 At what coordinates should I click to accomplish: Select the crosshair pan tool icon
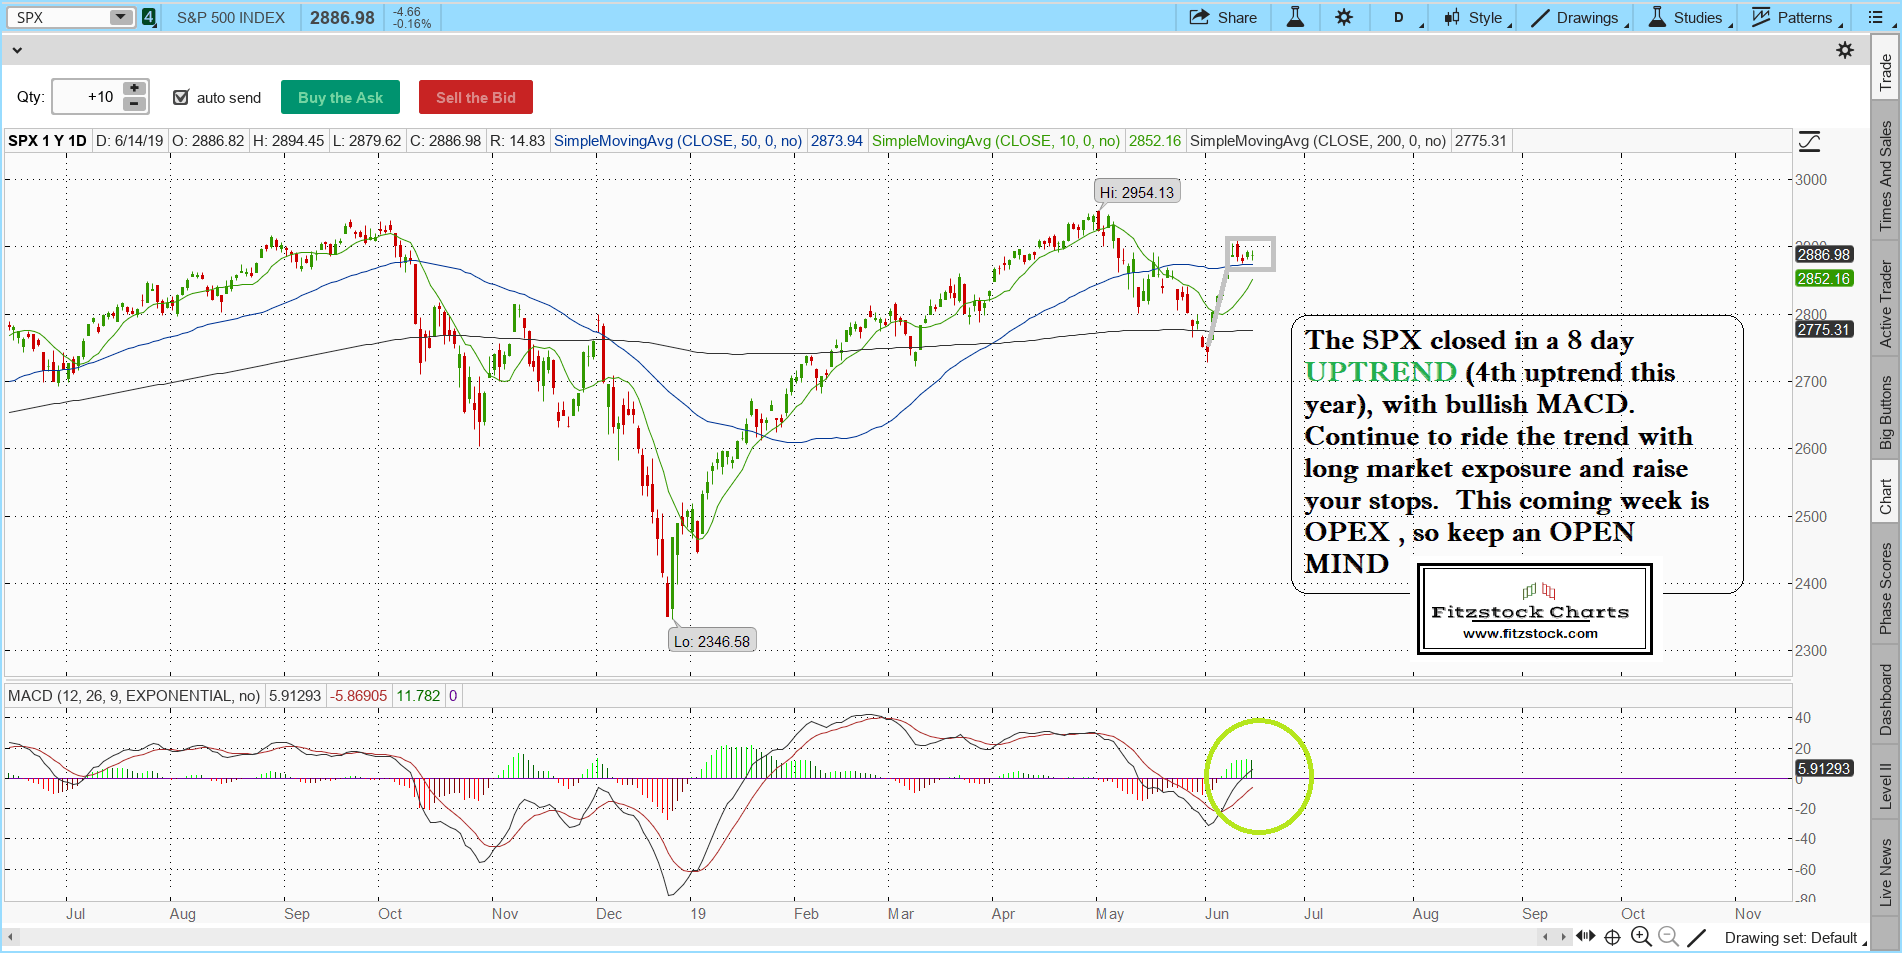click(x=1612, y=937)
